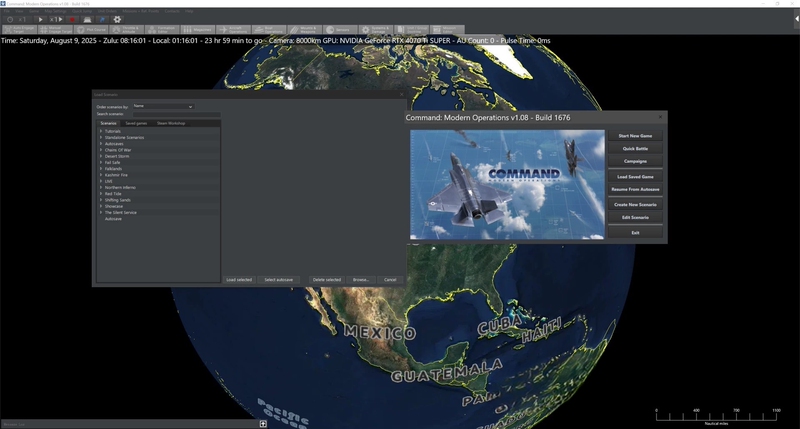Click the Edit Scenario button
The image size is (800, 429).
[x=635, y=217]
